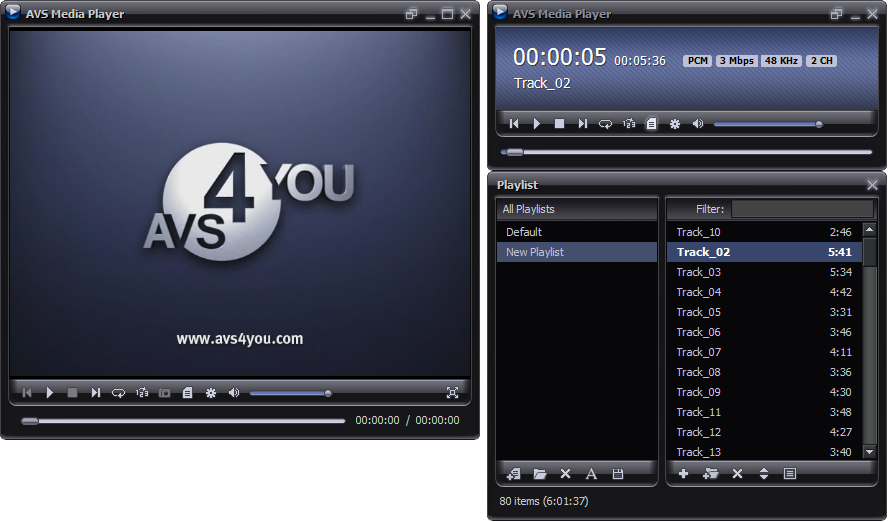Open a playlist file with the folder icon
Screen dimensions: 888x522
click(540, 474)
